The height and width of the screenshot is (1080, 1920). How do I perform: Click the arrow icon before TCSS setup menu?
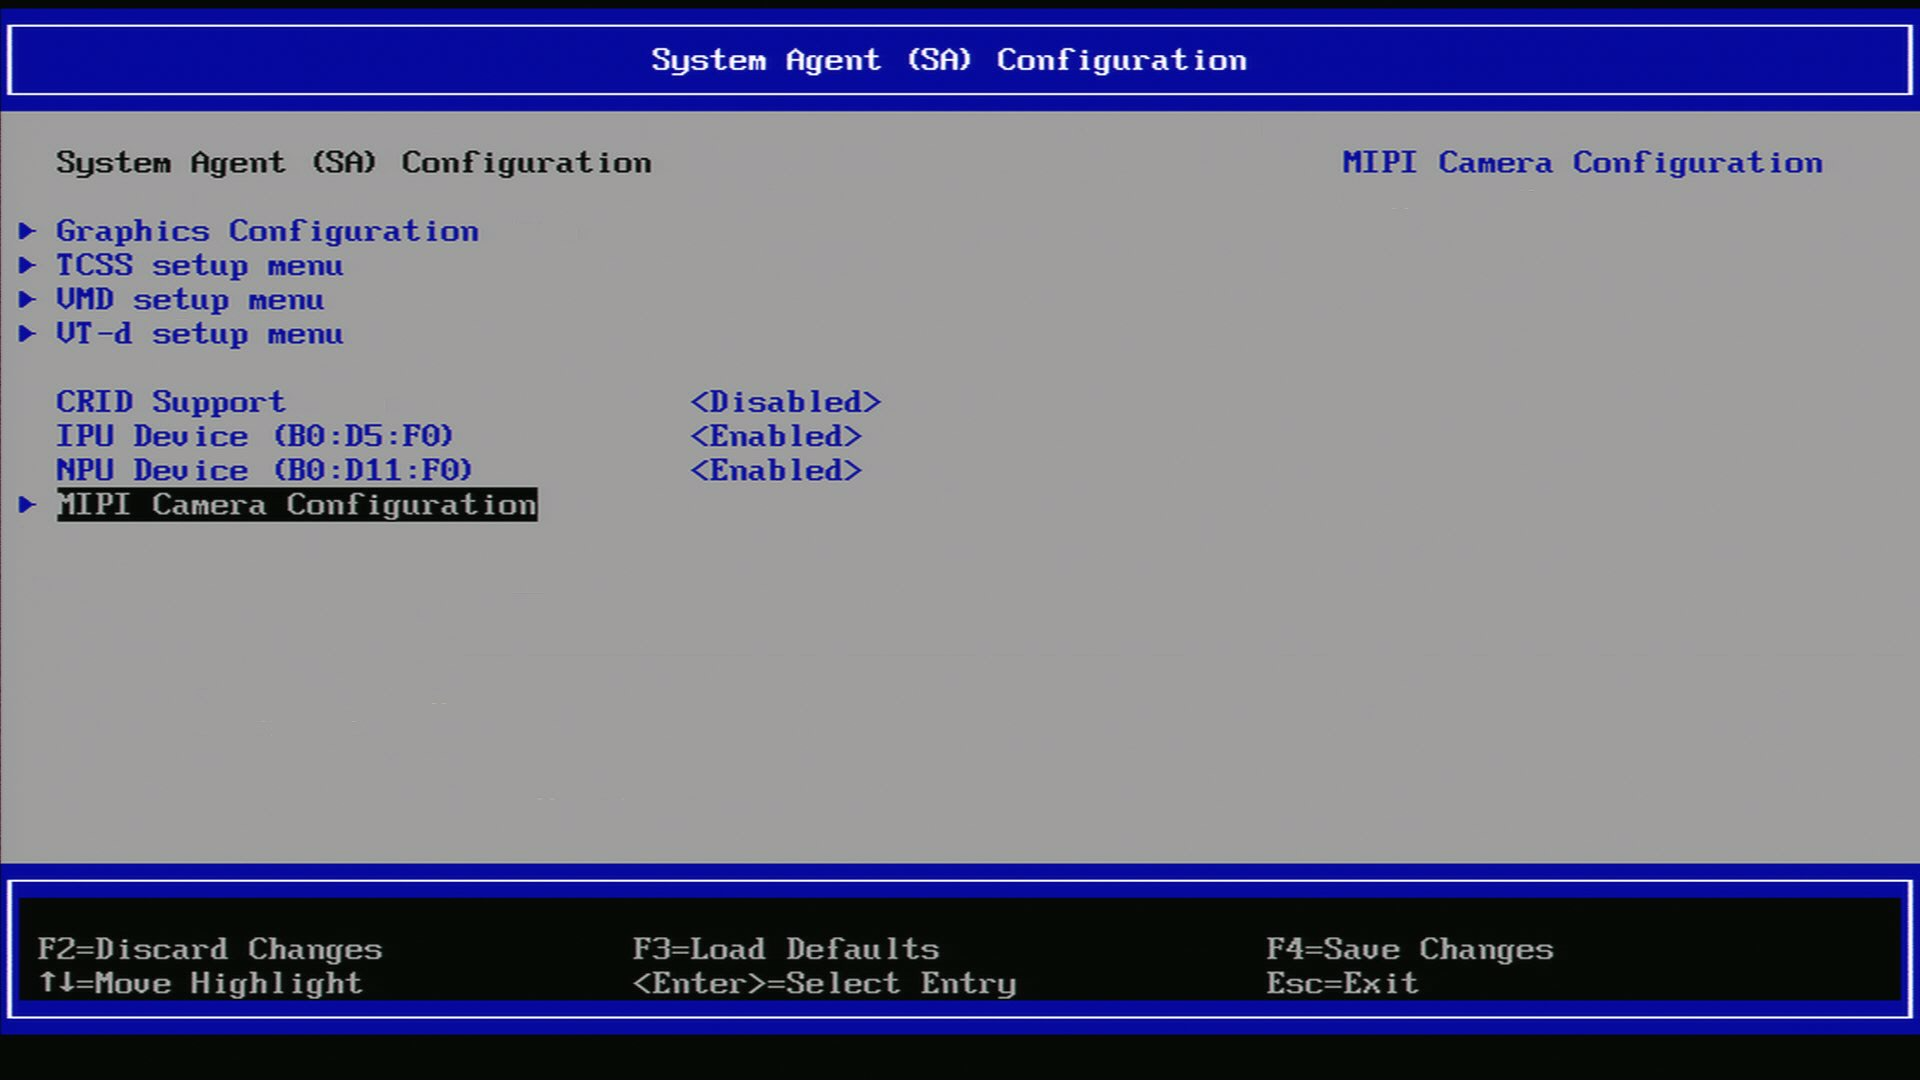[x=27, y=265]
